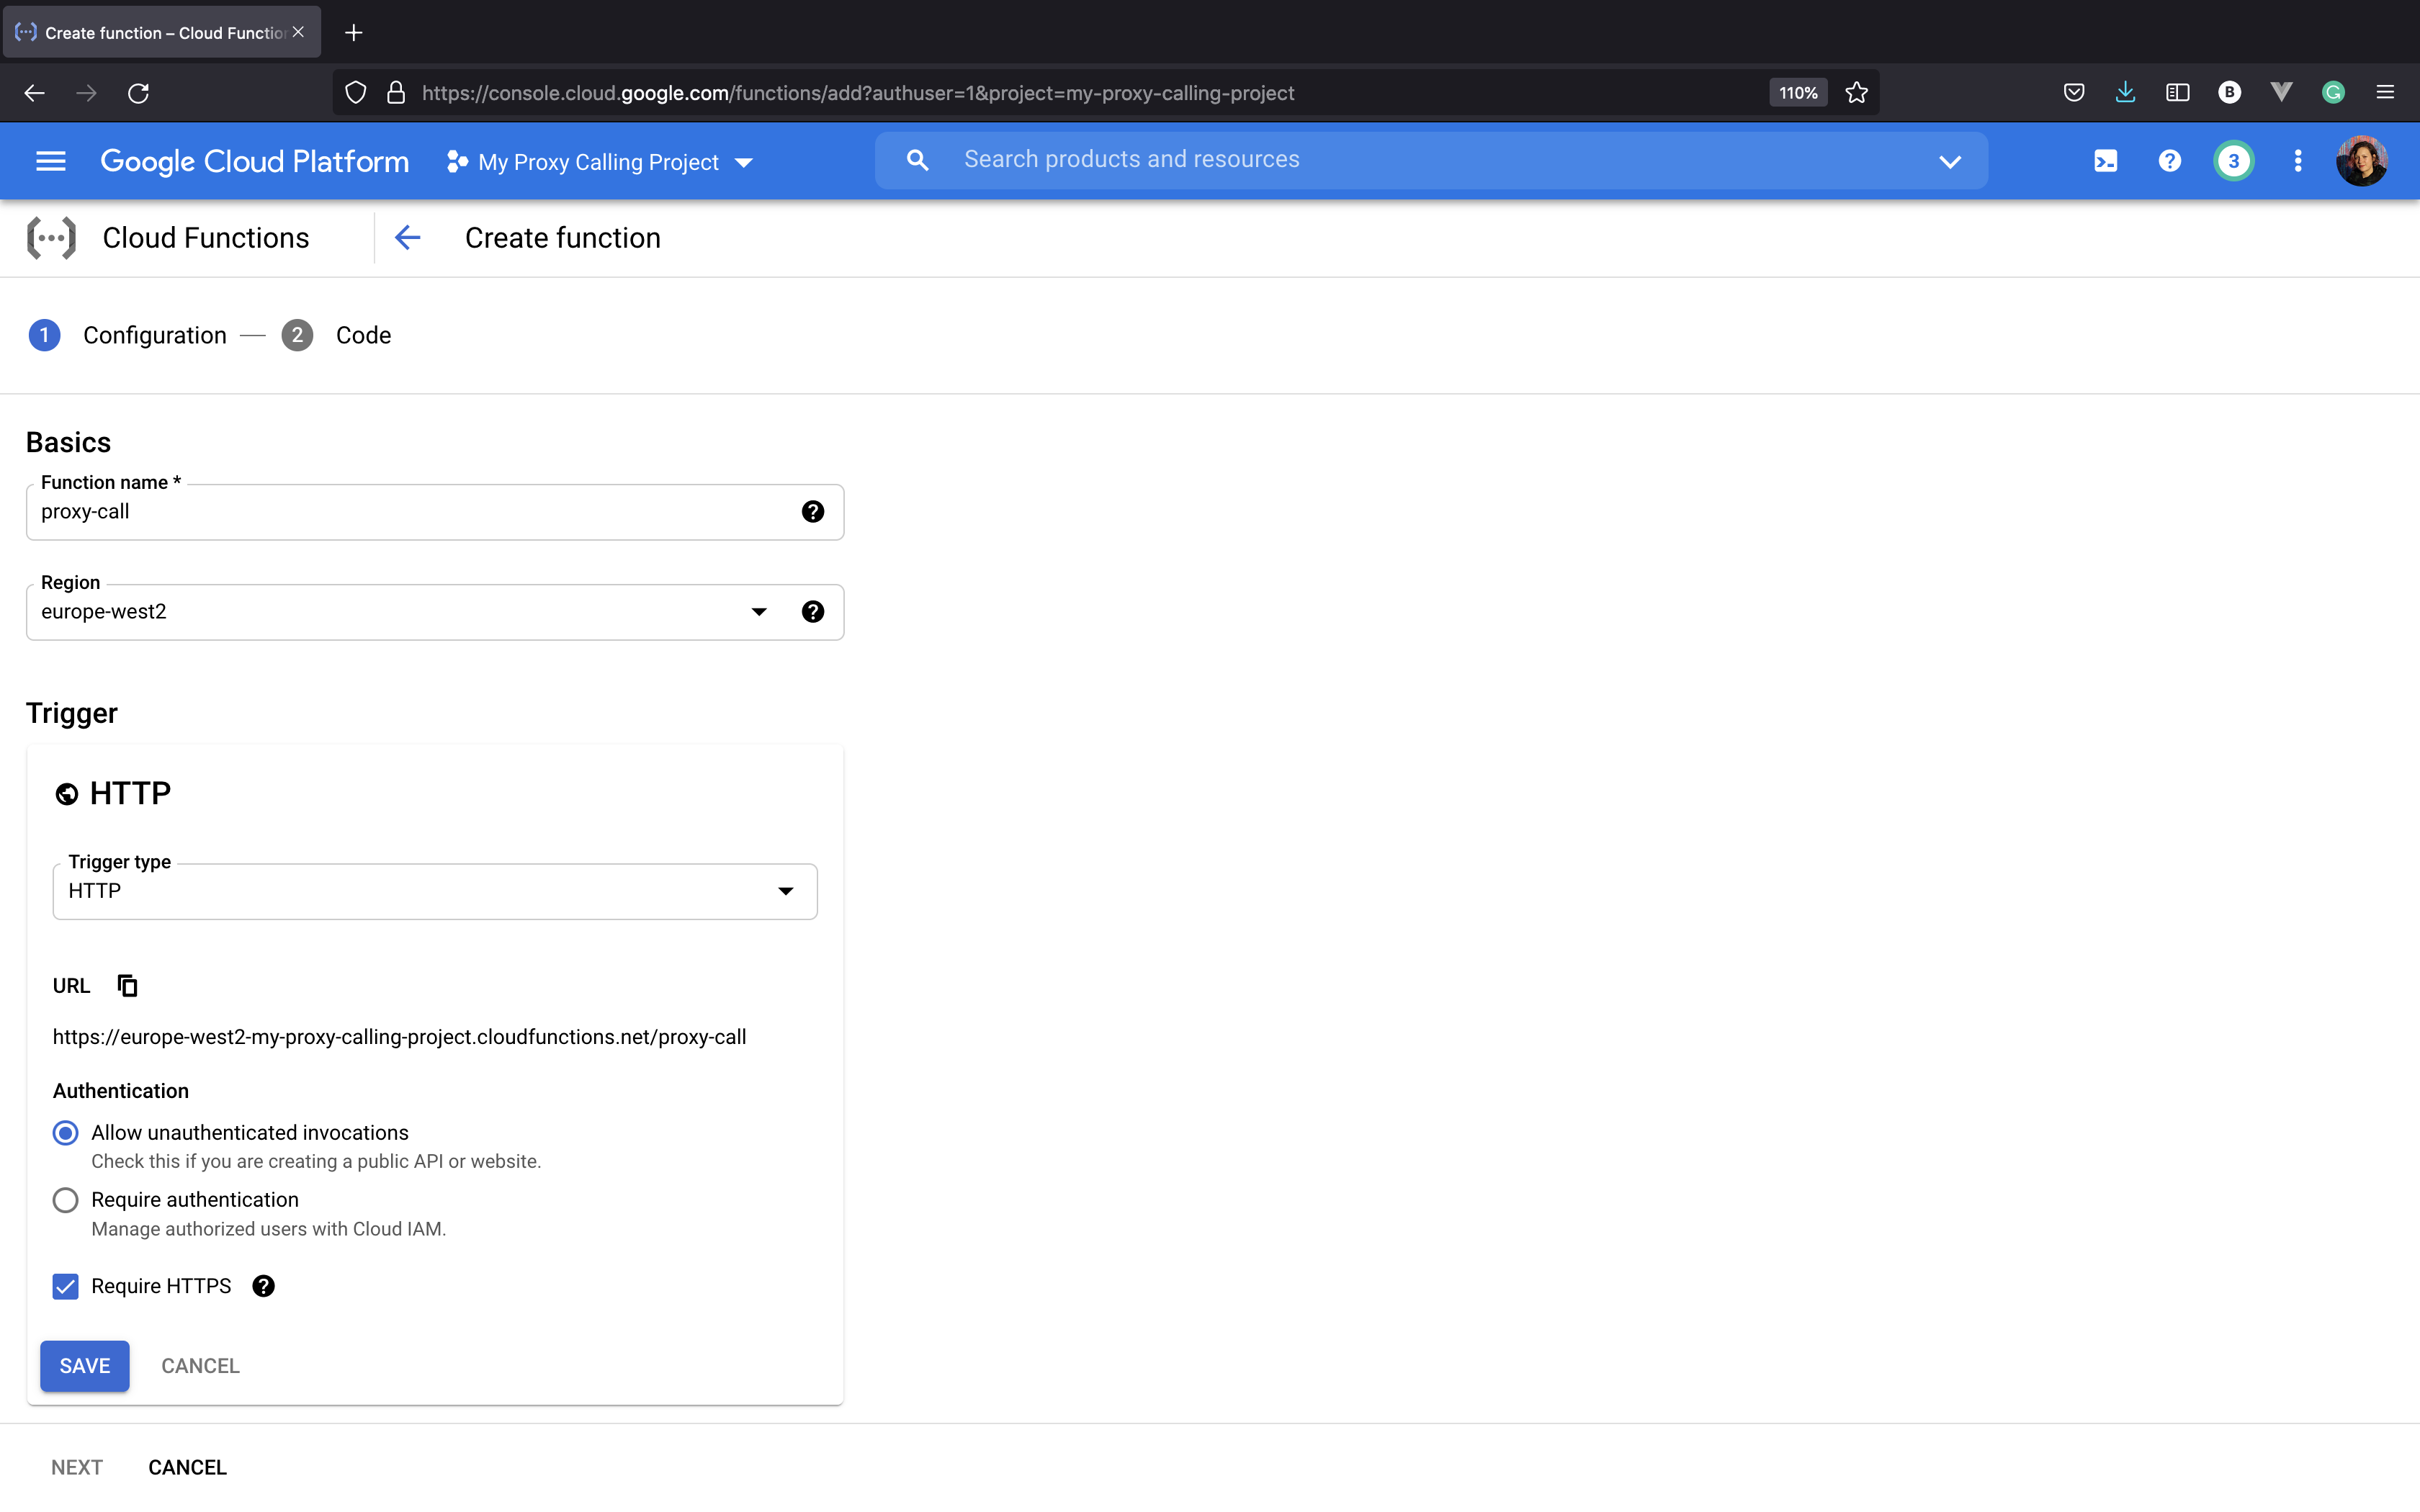Open the three-dot settings menu
Image resolution: width=2420 pixels, height=1512 pixels.
(x=2298, y=161)
